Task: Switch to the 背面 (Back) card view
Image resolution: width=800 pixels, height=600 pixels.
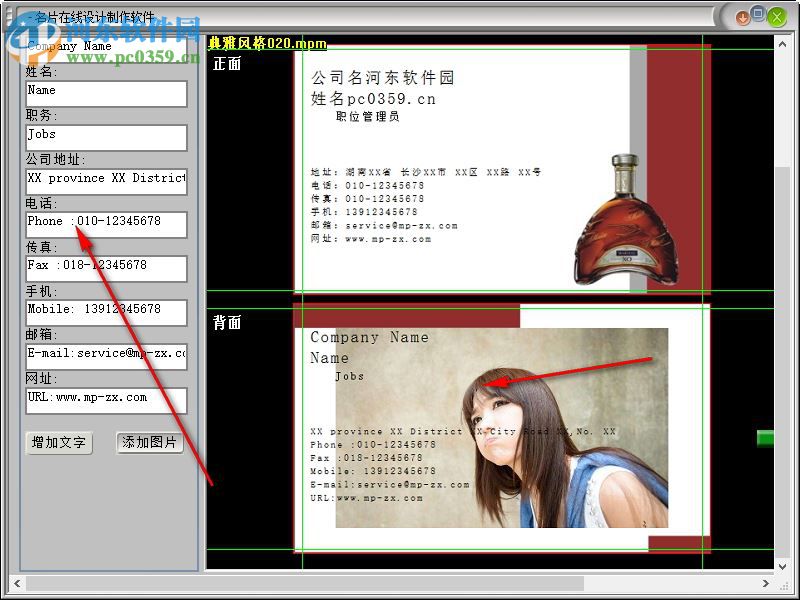Action: coord(228,323)
